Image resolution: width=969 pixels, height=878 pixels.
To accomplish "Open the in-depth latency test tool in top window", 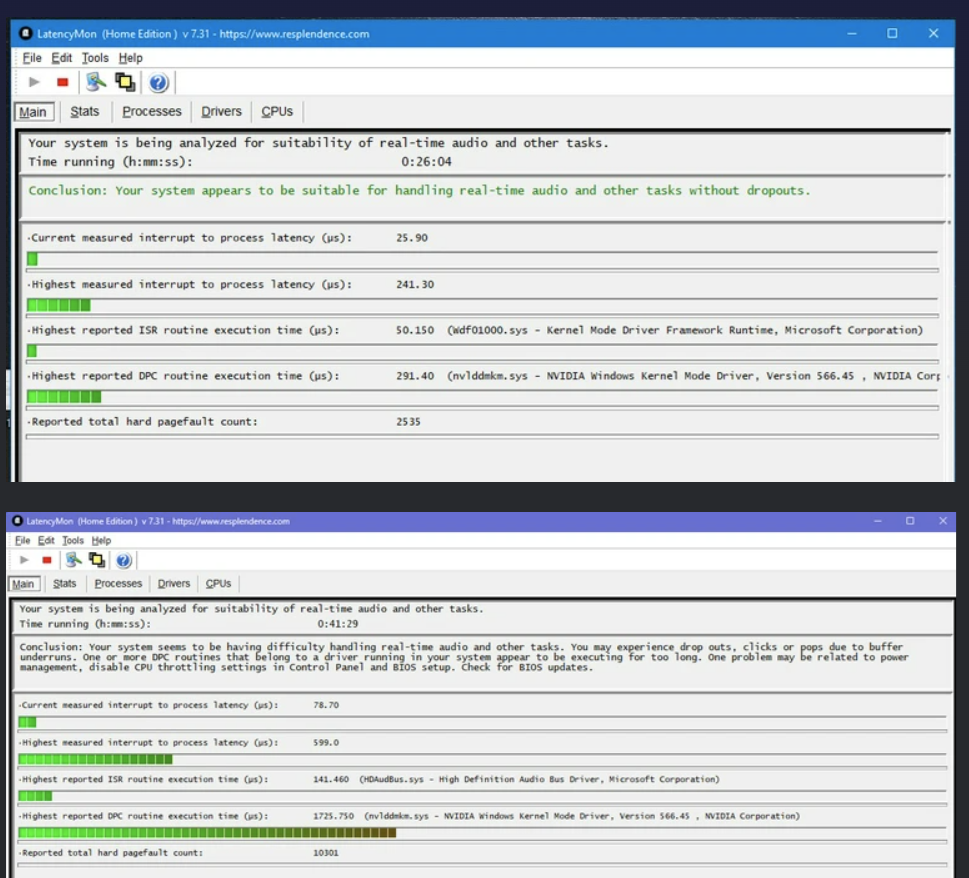I will (96, 82).
